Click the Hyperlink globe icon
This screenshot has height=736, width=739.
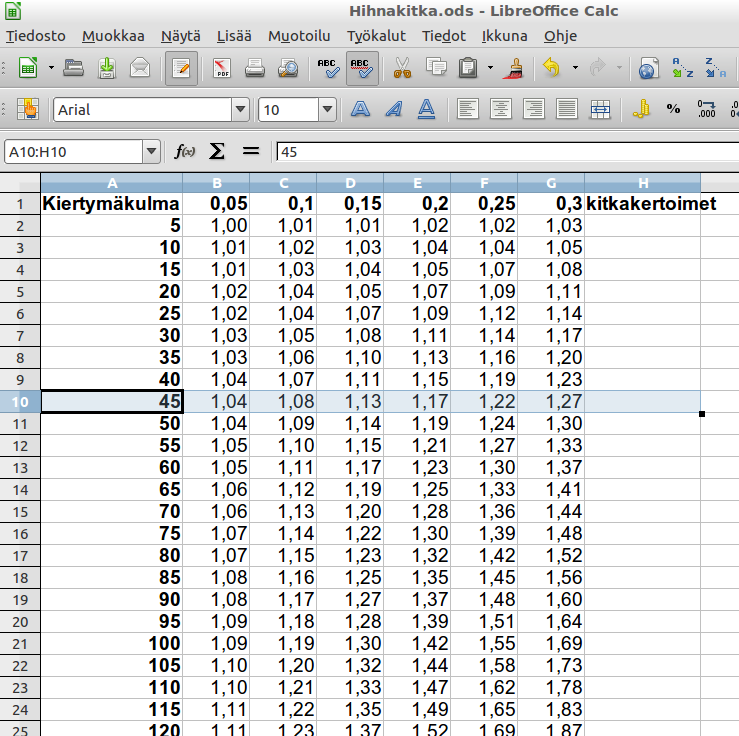[x=649, y=68]
